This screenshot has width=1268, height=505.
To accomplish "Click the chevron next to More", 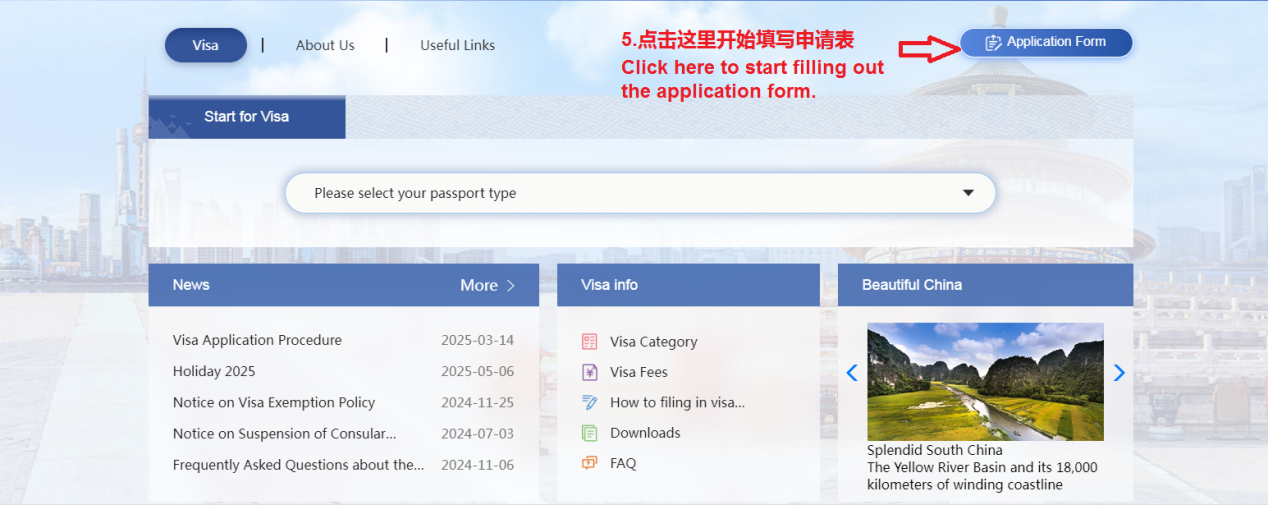I will 511,285.
